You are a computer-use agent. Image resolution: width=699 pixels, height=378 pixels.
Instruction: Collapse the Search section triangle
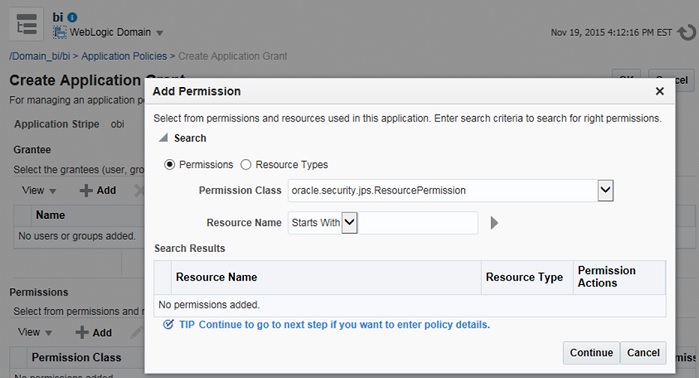(164, 138)
